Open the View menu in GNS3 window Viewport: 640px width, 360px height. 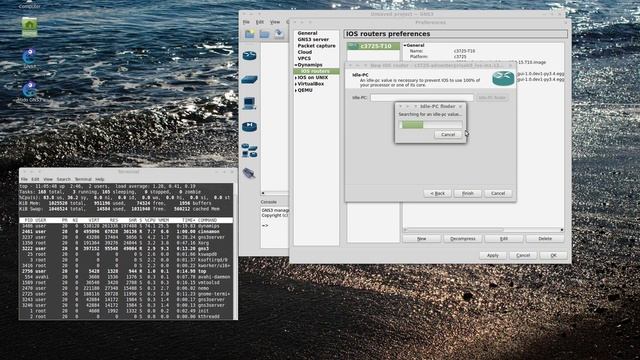[275, 22]
